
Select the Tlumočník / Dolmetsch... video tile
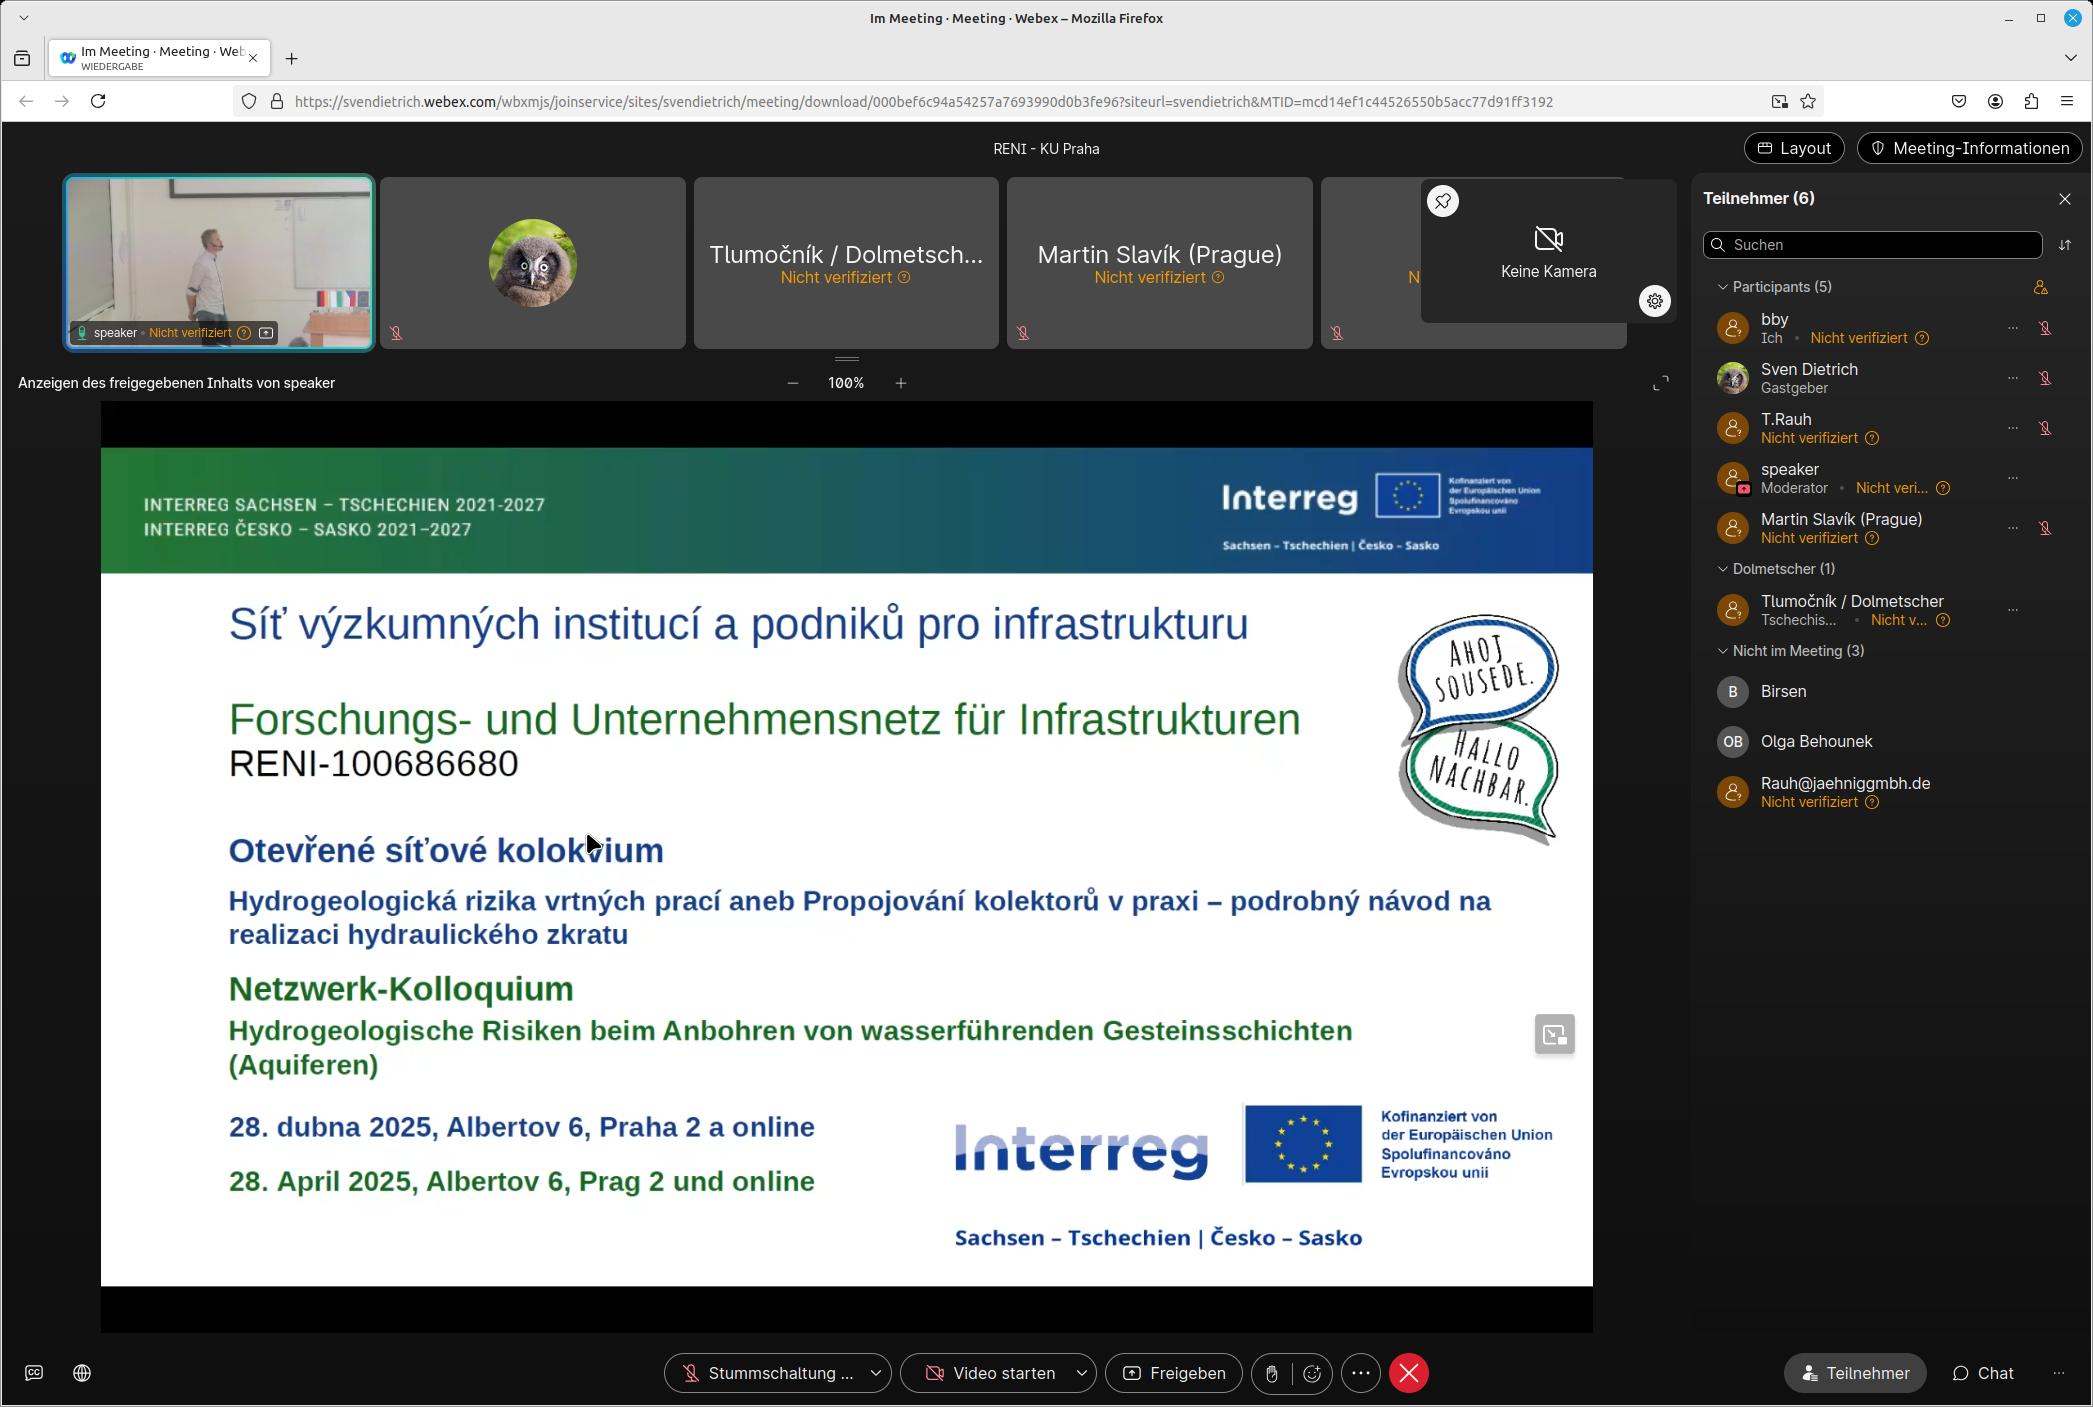(846, 263)
